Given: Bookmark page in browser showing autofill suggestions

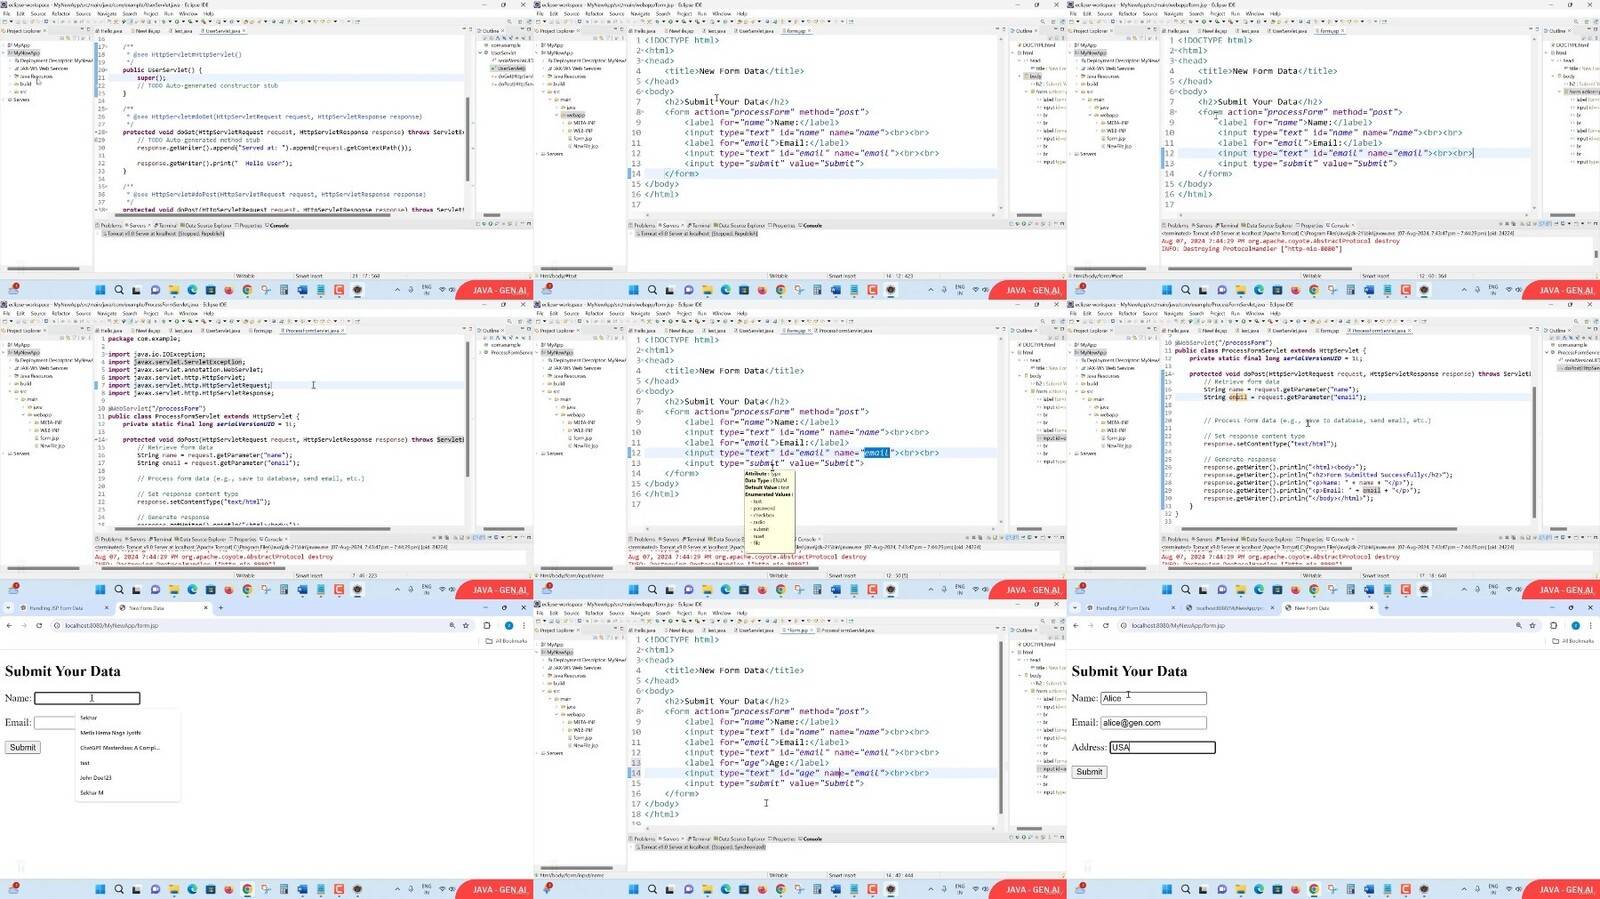Looking at the screenshot, I should pyautogui.click(x=465, y=625).
